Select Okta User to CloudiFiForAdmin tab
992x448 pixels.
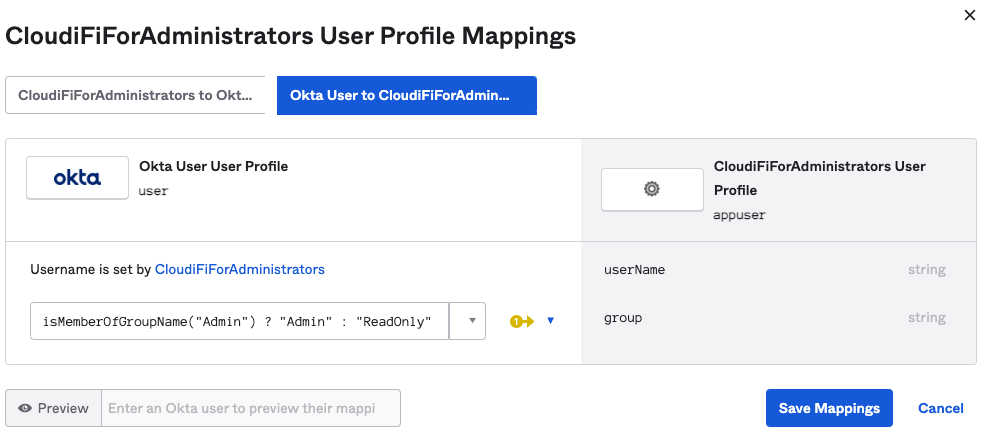[x=407, y=96]
